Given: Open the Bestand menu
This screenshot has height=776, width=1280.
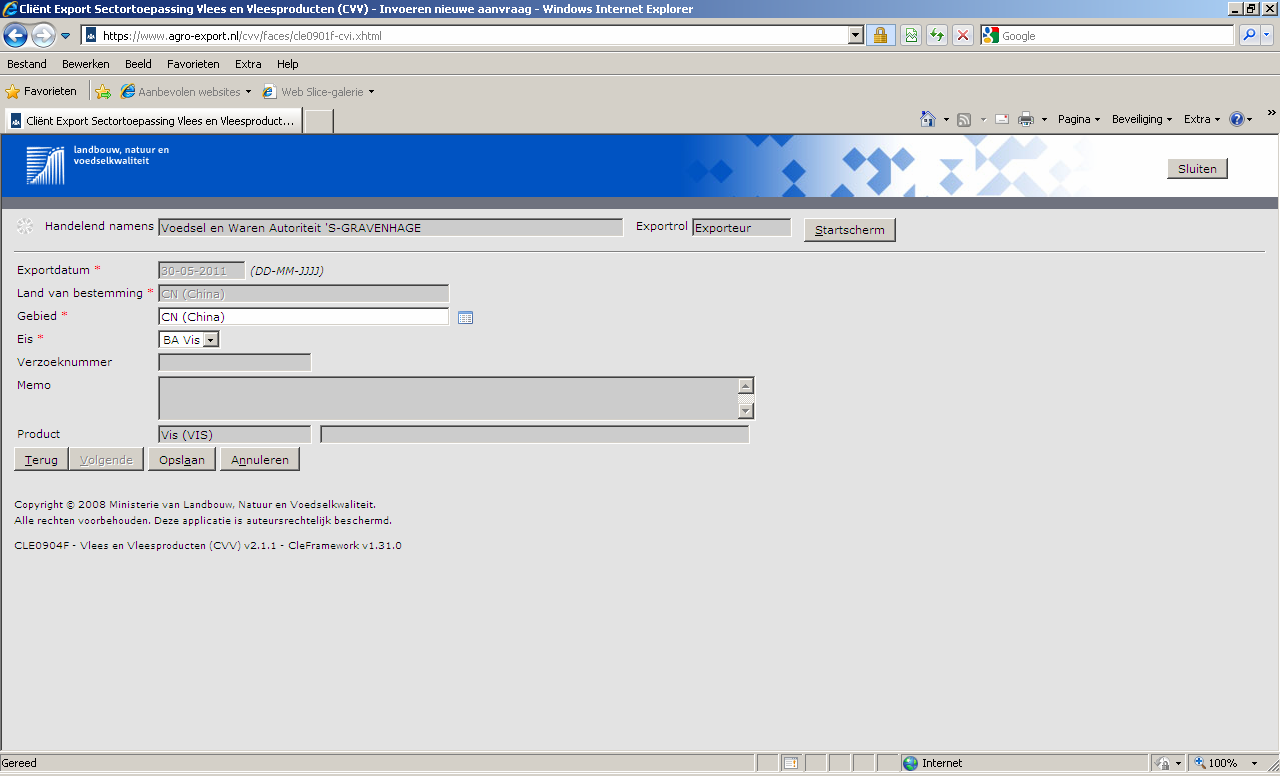Looking at the screenshot, I should (x=27, y=64).
